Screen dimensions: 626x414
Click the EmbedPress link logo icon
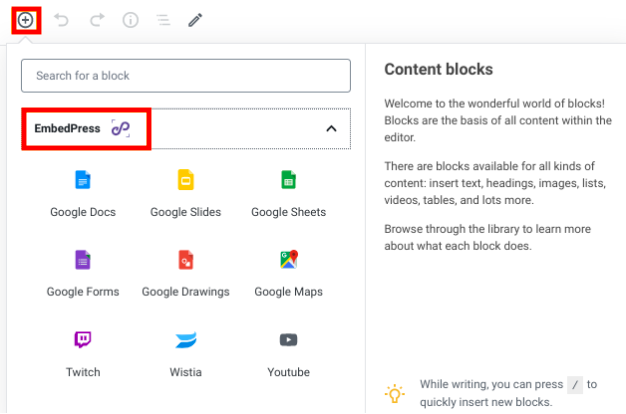point(121,128)
